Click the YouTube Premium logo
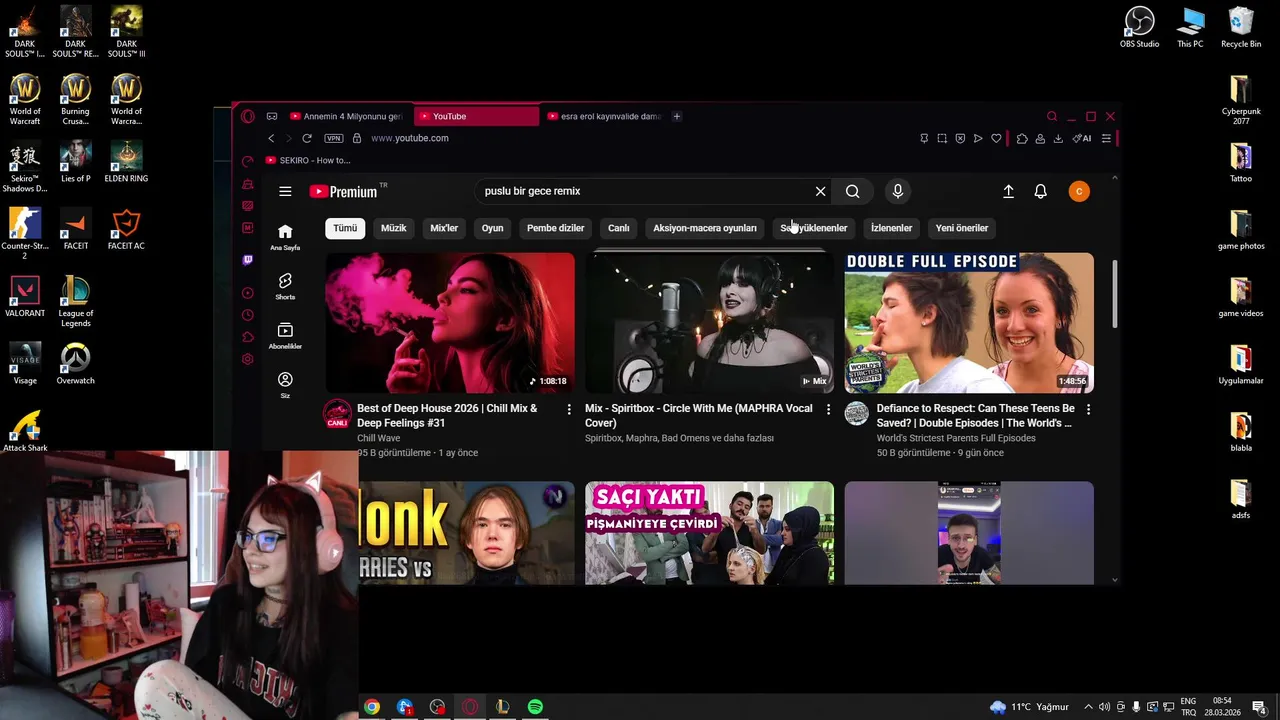The image size is (1280, 720). point(342,191)
